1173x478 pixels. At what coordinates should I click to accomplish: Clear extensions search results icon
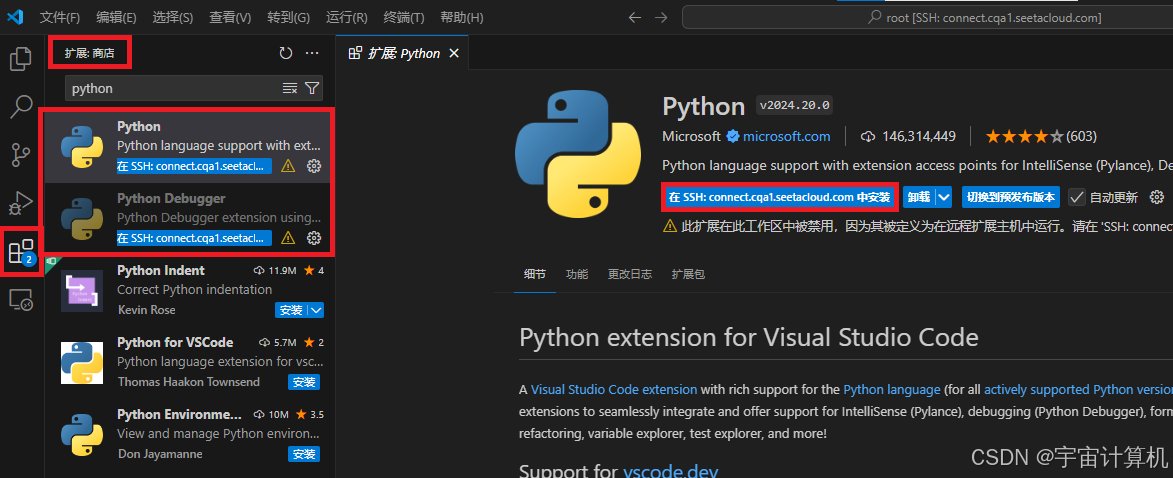tap(290, 88)
